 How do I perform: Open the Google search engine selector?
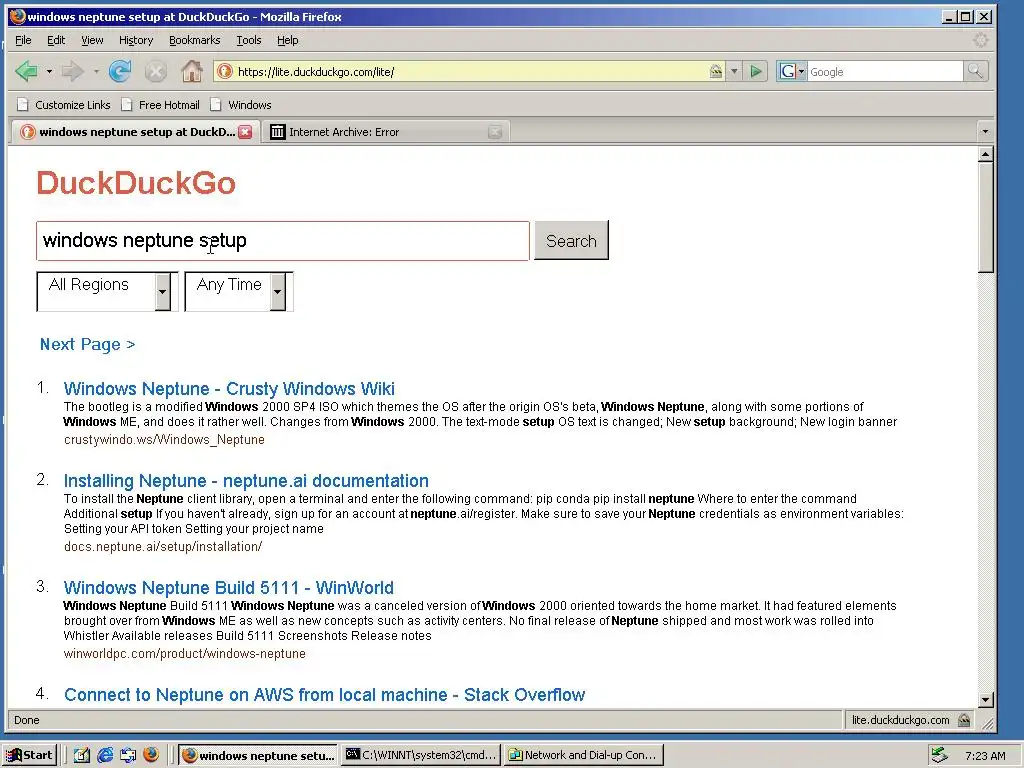click(792, 71)
